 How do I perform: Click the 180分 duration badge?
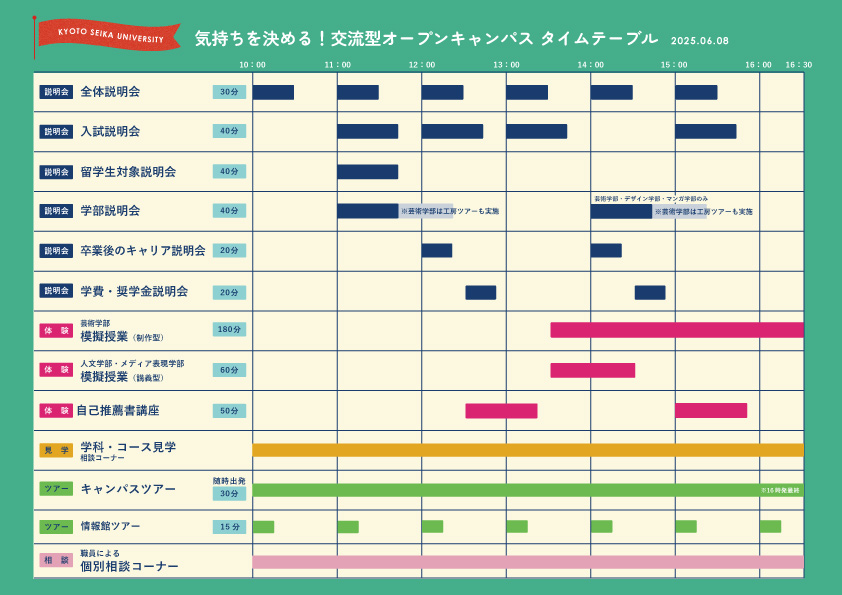229,329
